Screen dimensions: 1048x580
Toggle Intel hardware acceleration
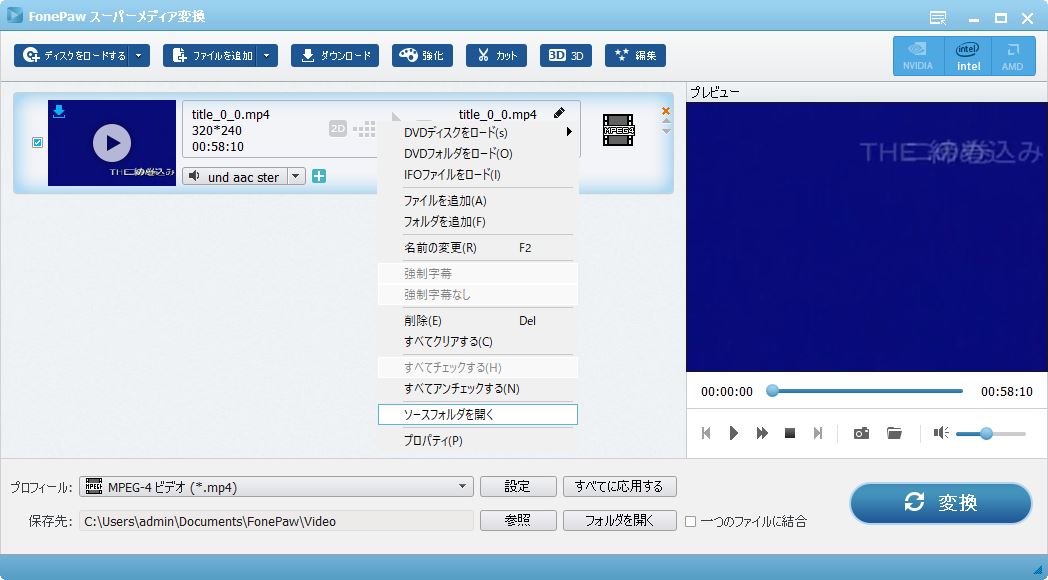(968, 56)
